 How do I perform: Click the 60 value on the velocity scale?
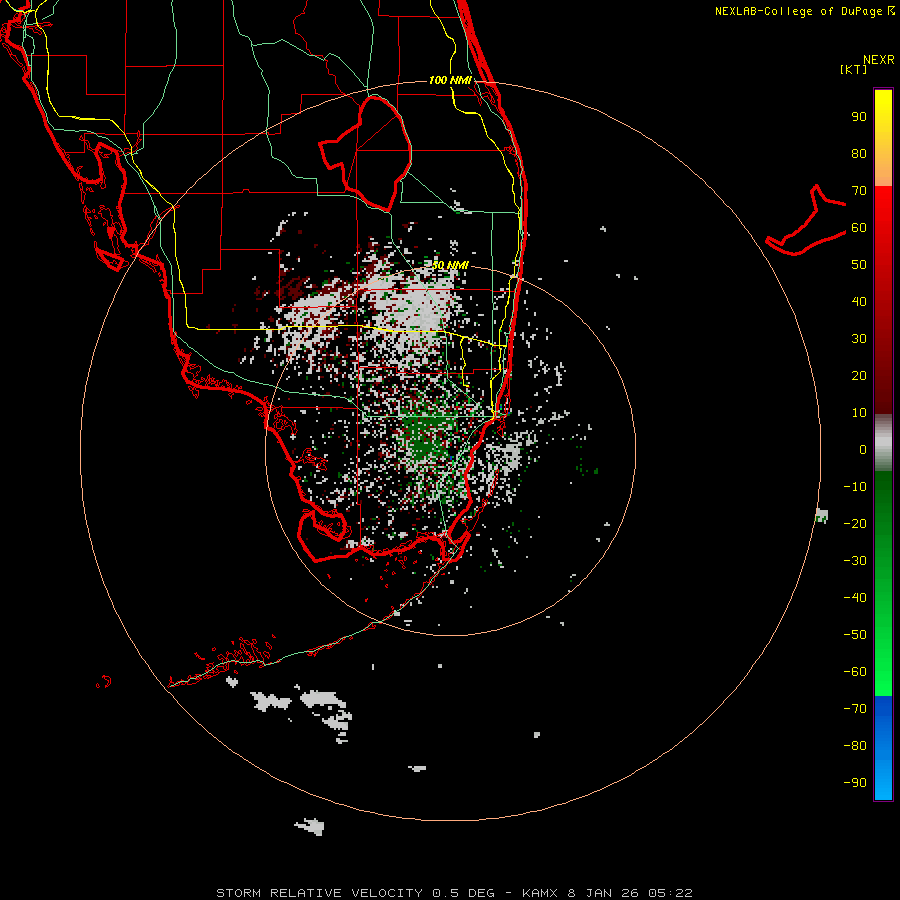[x=859, y=227]
